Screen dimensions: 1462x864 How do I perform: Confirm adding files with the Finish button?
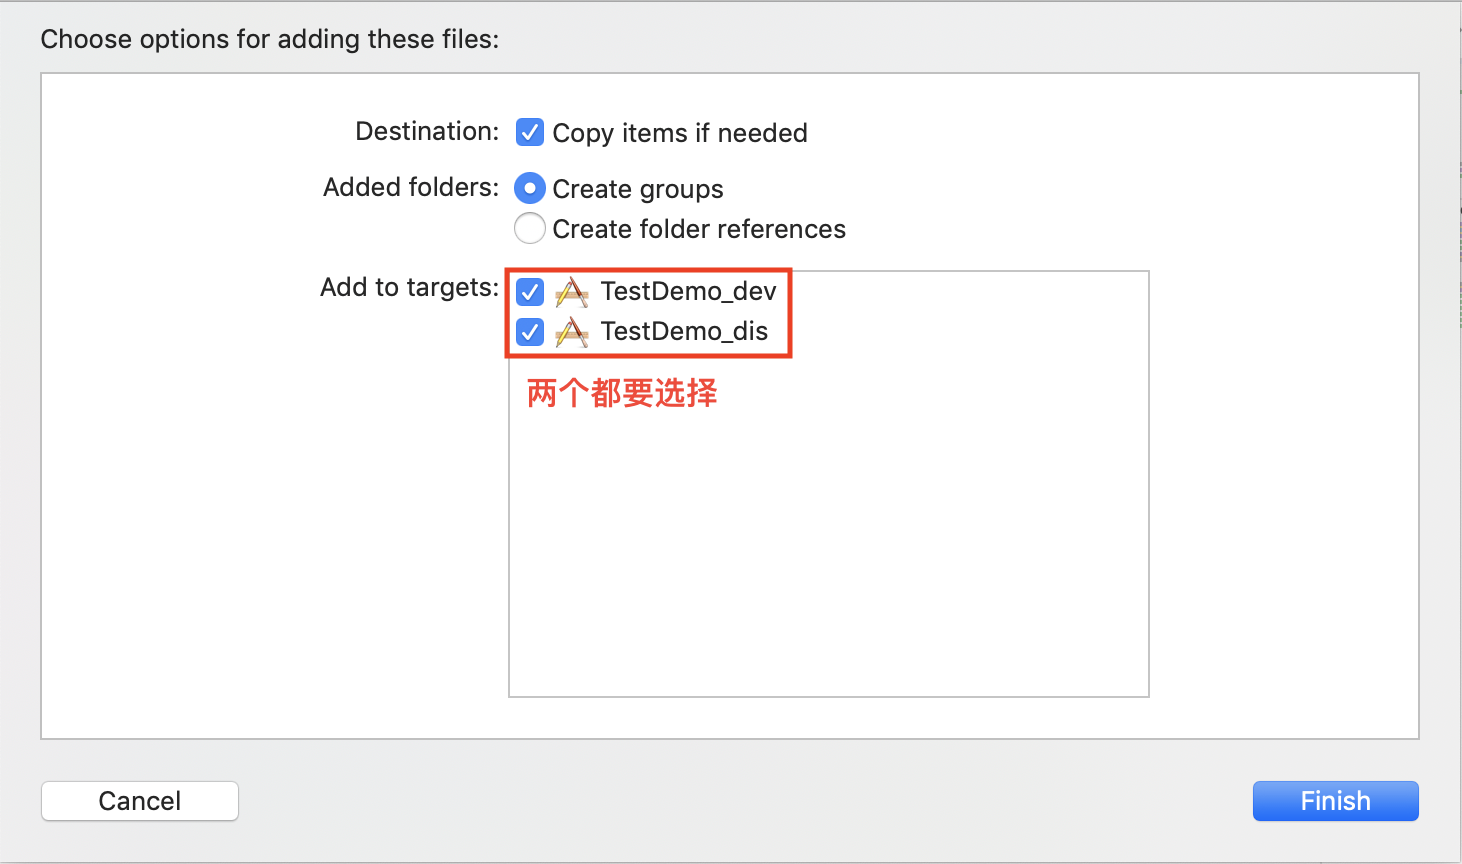coord(1335,801)
